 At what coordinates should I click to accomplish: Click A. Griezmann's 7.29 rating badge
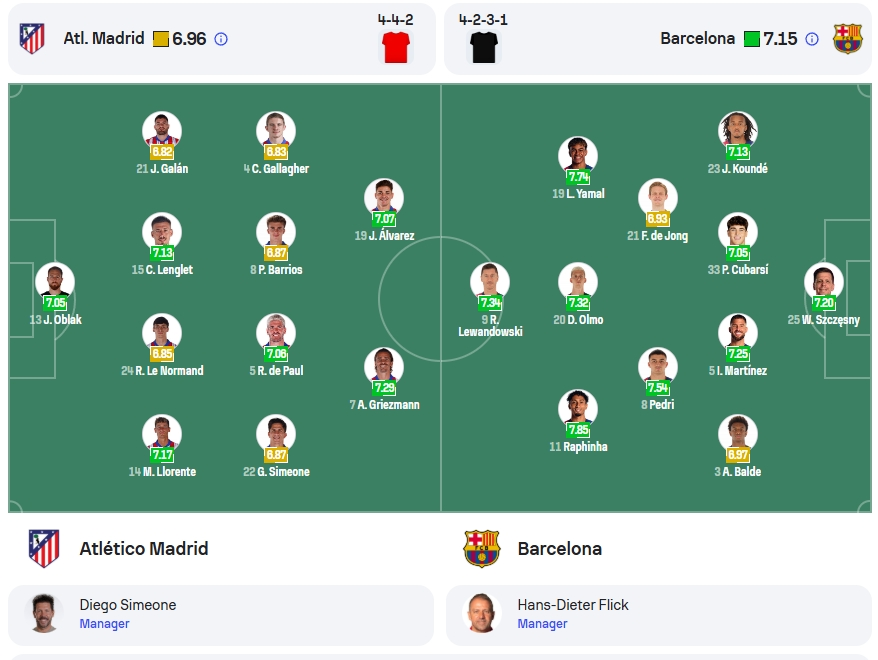(x=384, y=387)
